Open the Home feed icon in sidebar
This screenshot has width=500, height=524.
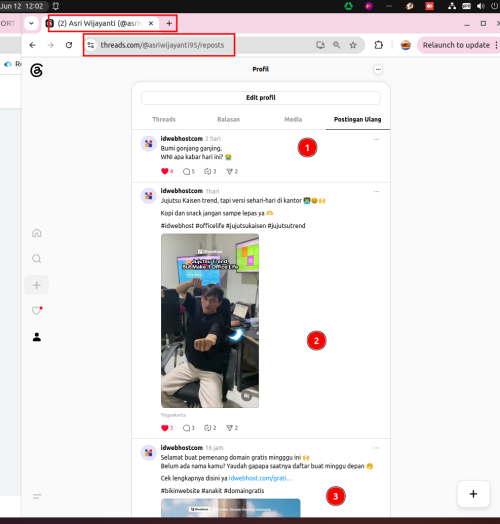[37, 233]
